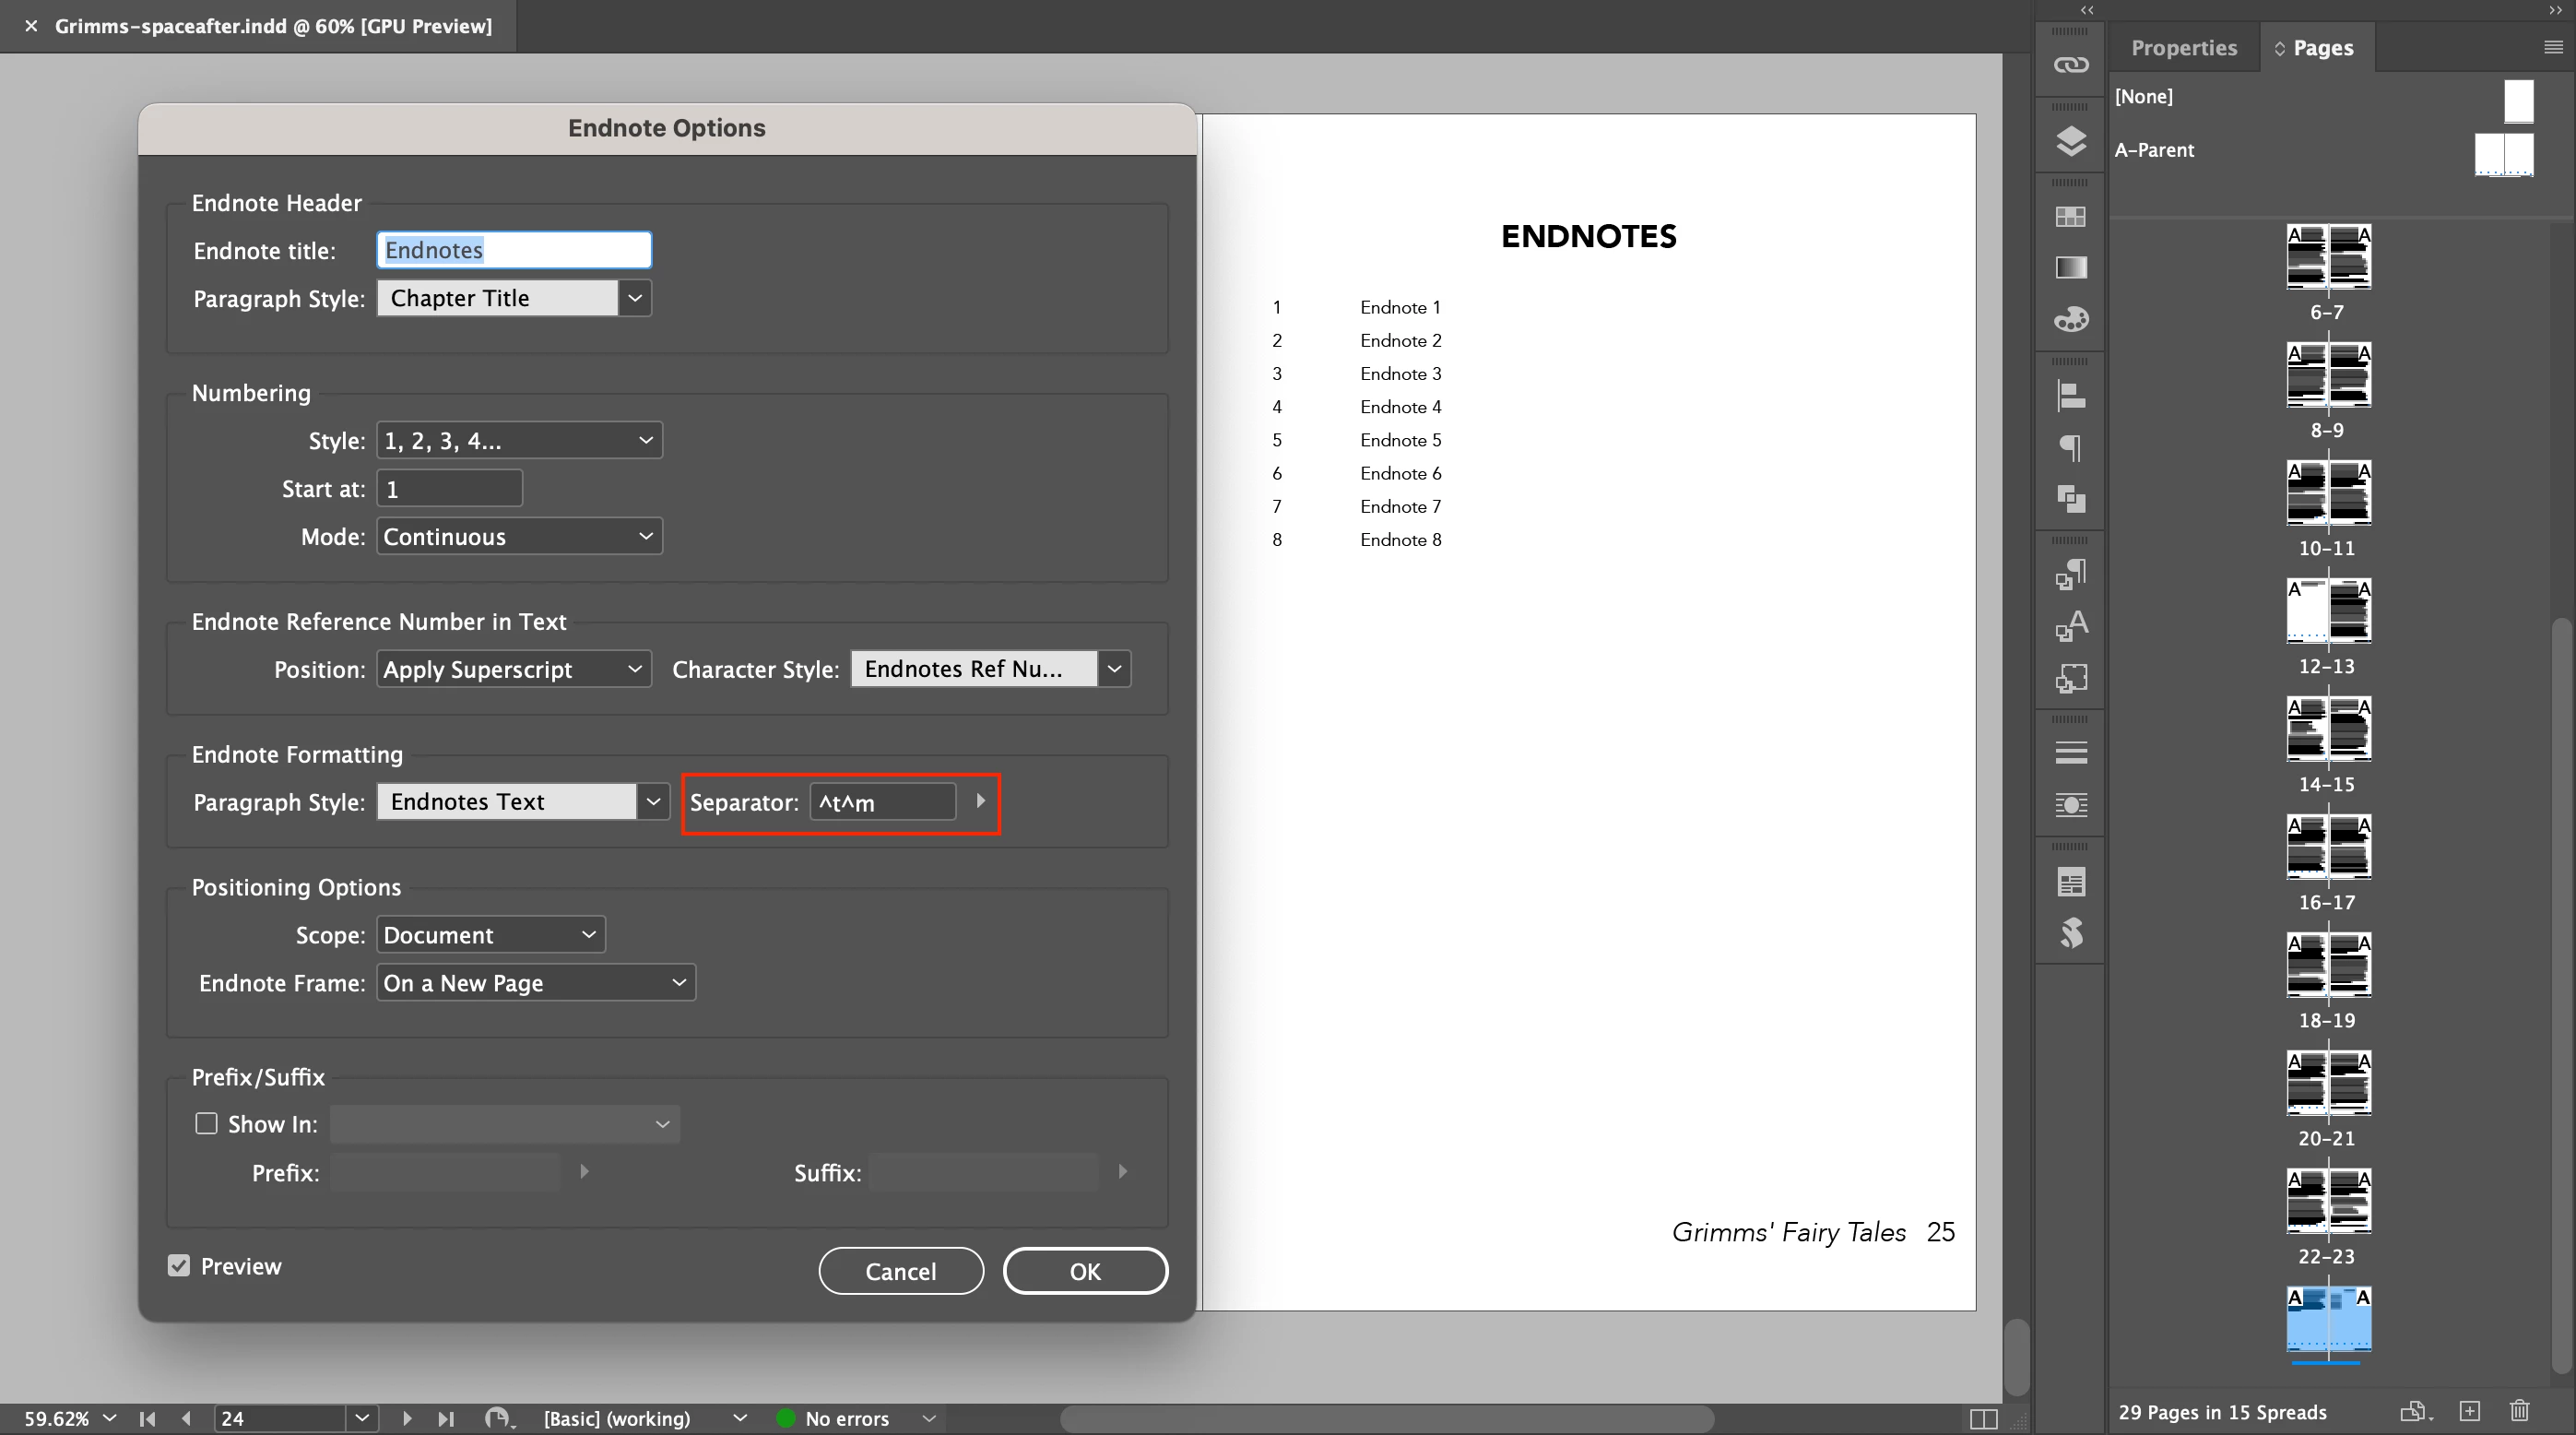Image resolution: width=2576 pixels, height=1435 pixels.
Task: Switch to the Properties tab
Action: coord(2183,48)
